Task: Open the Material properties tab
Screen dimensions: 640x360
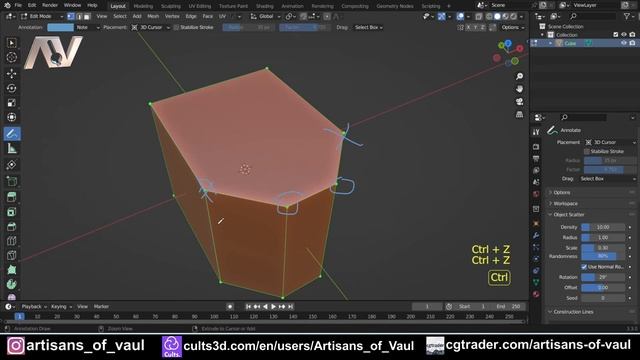Action: pyautogui.click(x=536, y=294)
